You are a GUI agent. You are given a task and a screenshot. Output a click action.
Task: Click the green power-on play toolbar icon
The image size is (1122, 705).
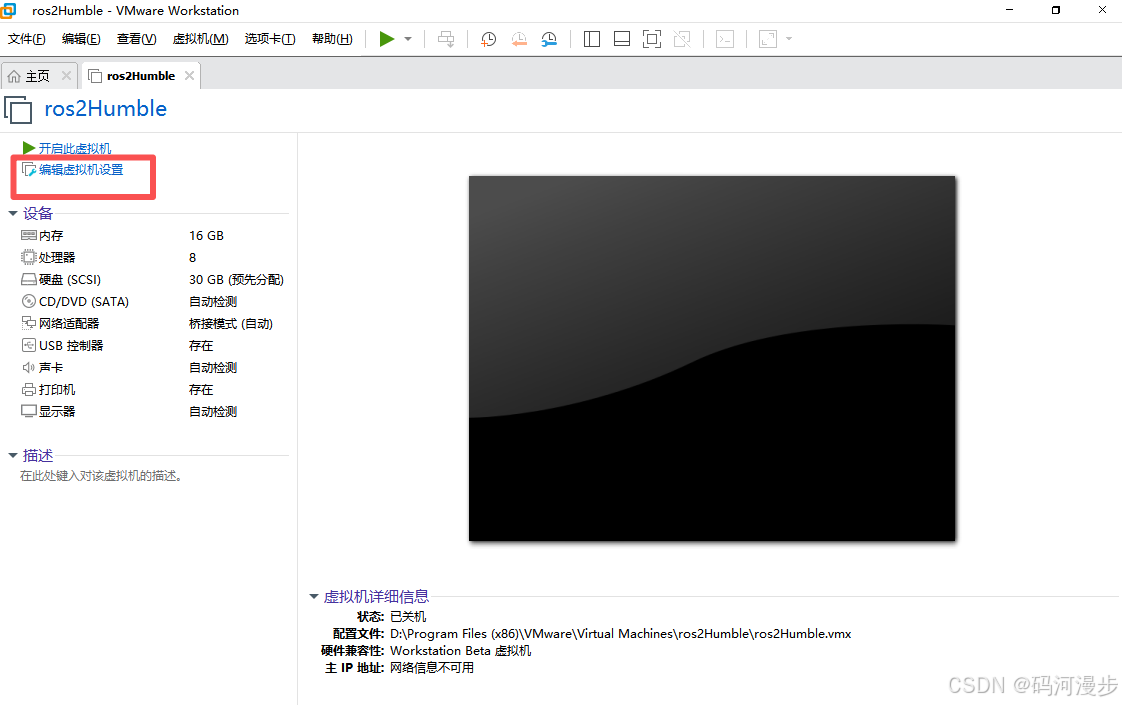click(386, 39)
